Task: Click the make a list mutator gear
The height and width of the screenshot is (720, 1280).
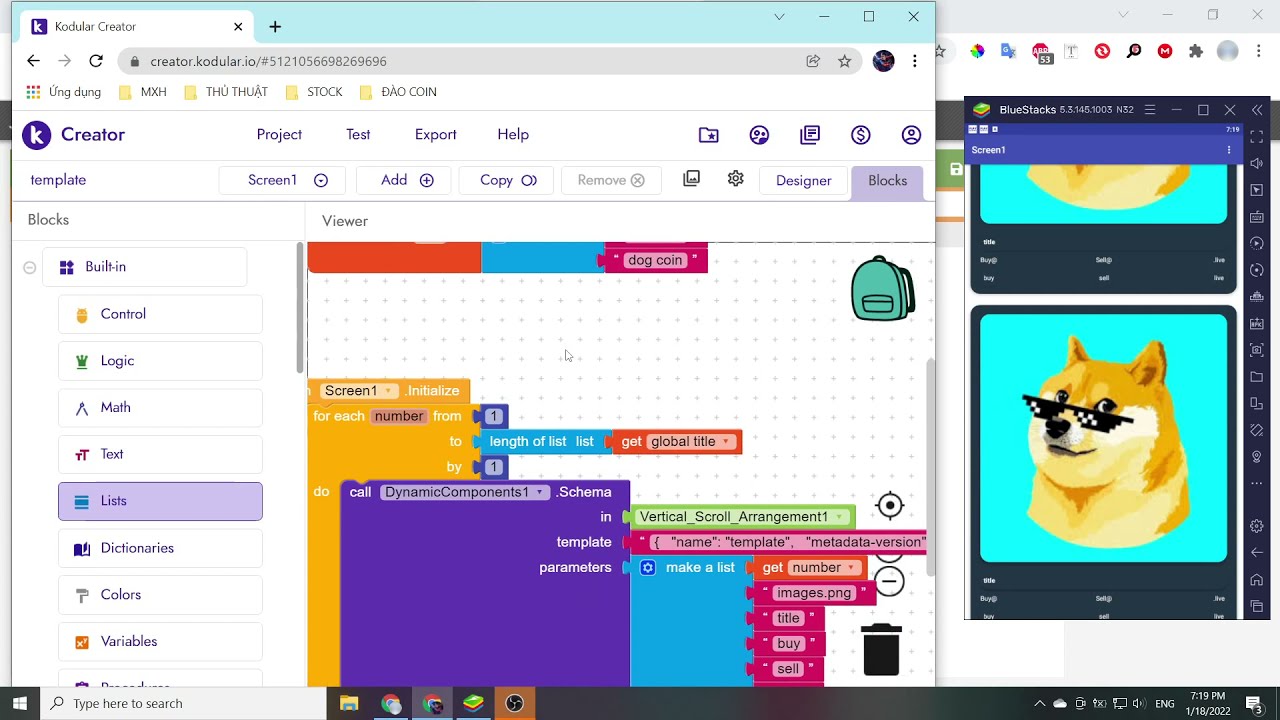Action: point(648,568)
